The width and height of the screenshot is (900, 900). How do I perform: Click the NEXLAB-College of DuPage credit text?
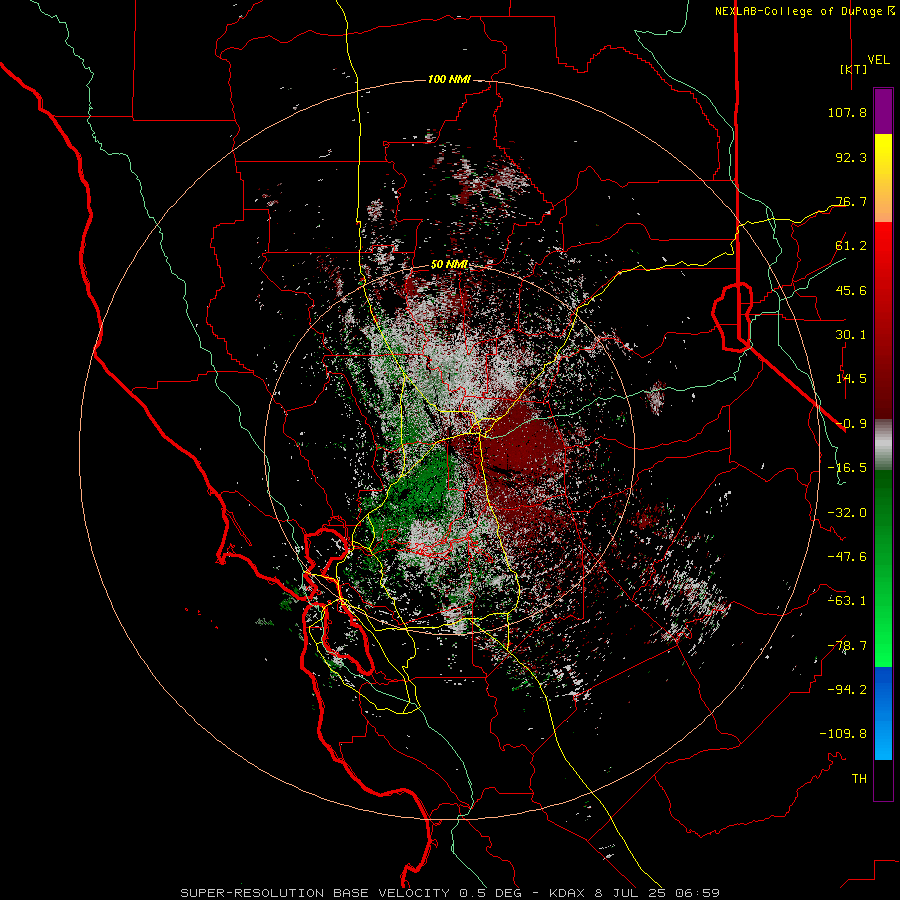pyautogui.click(x=805, y=11)
